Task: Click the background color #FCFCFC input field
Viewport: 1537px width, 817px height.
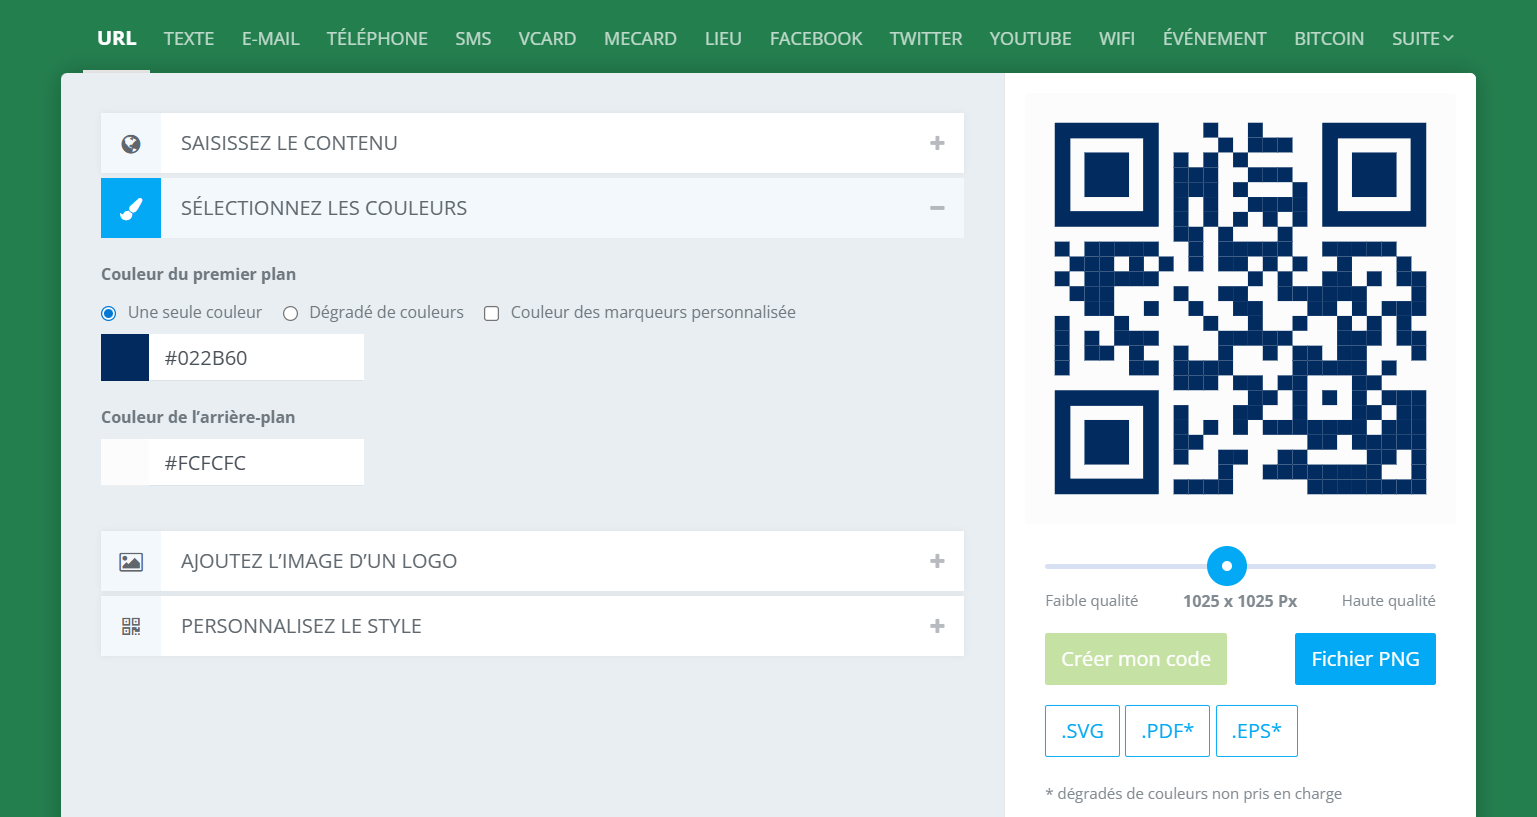Action: [256, 463]
